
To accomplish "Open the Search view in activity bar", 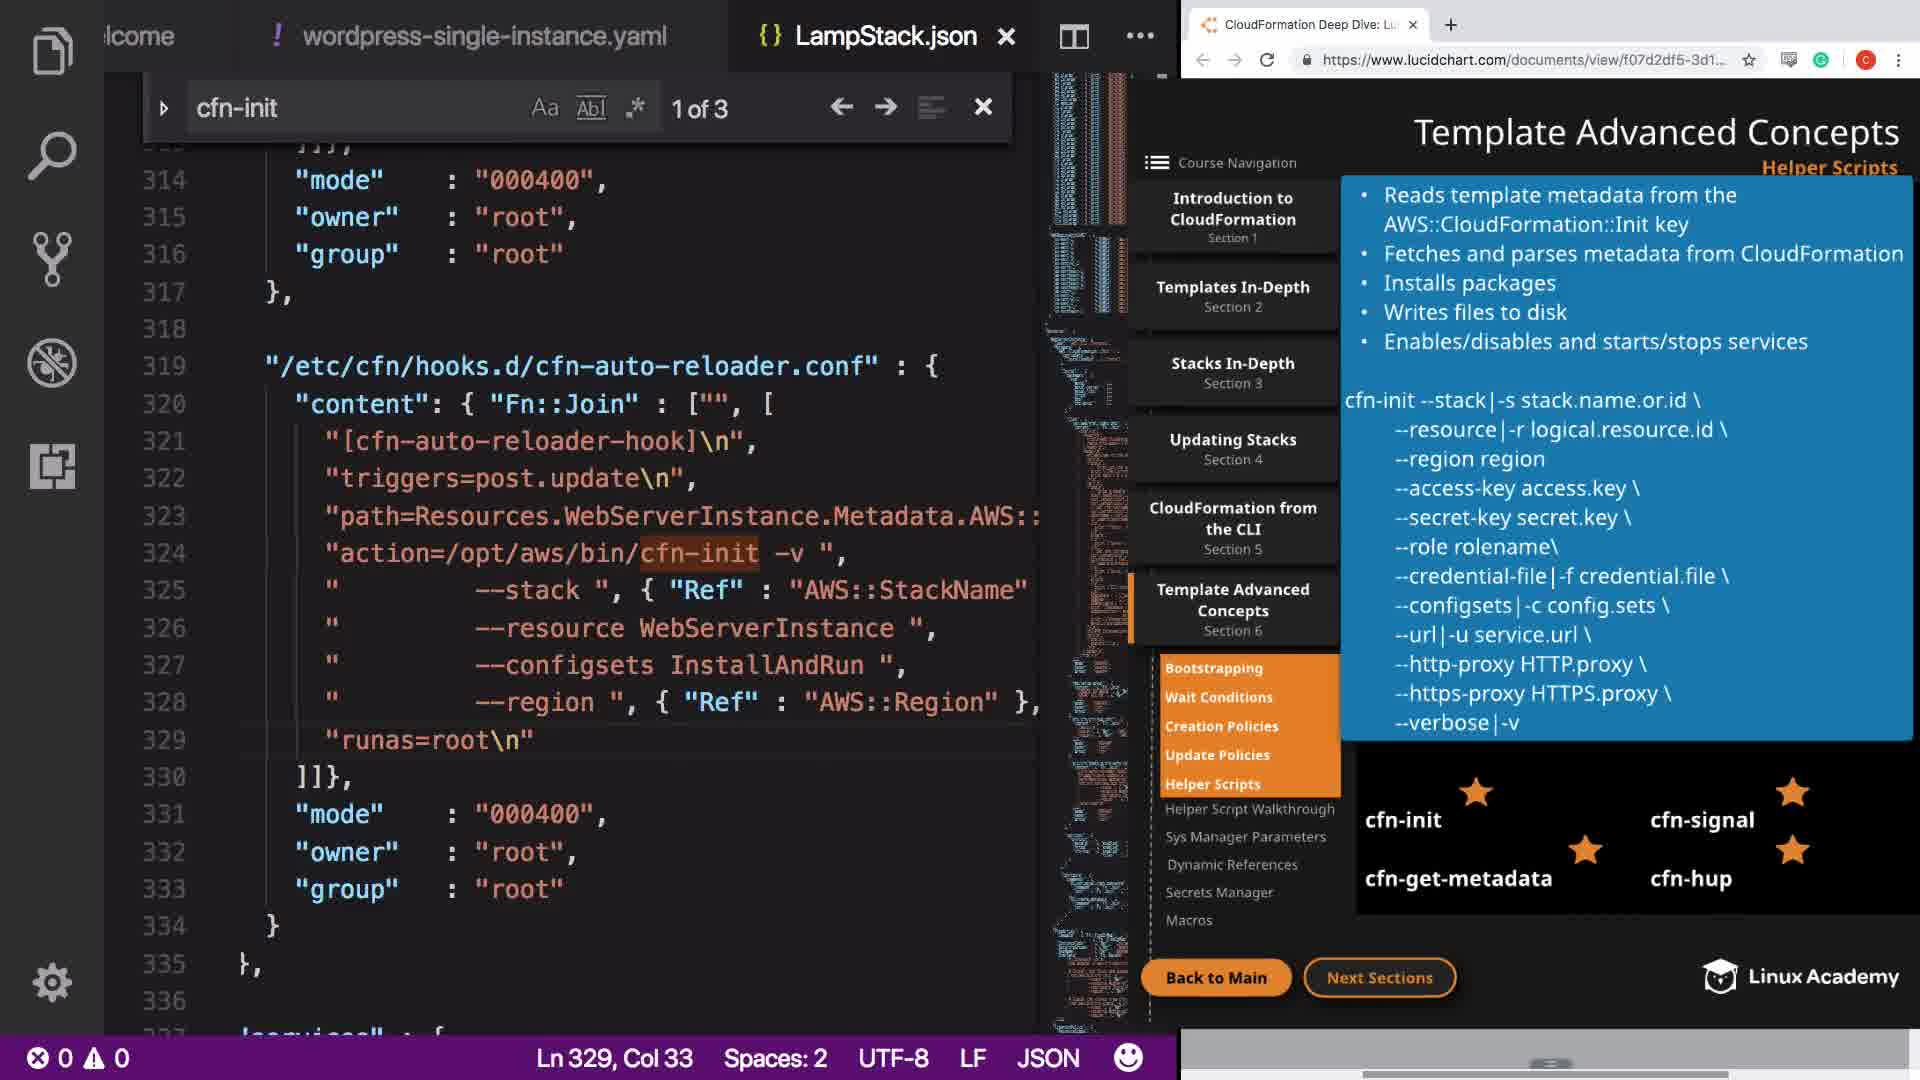I will coord(52,155).
